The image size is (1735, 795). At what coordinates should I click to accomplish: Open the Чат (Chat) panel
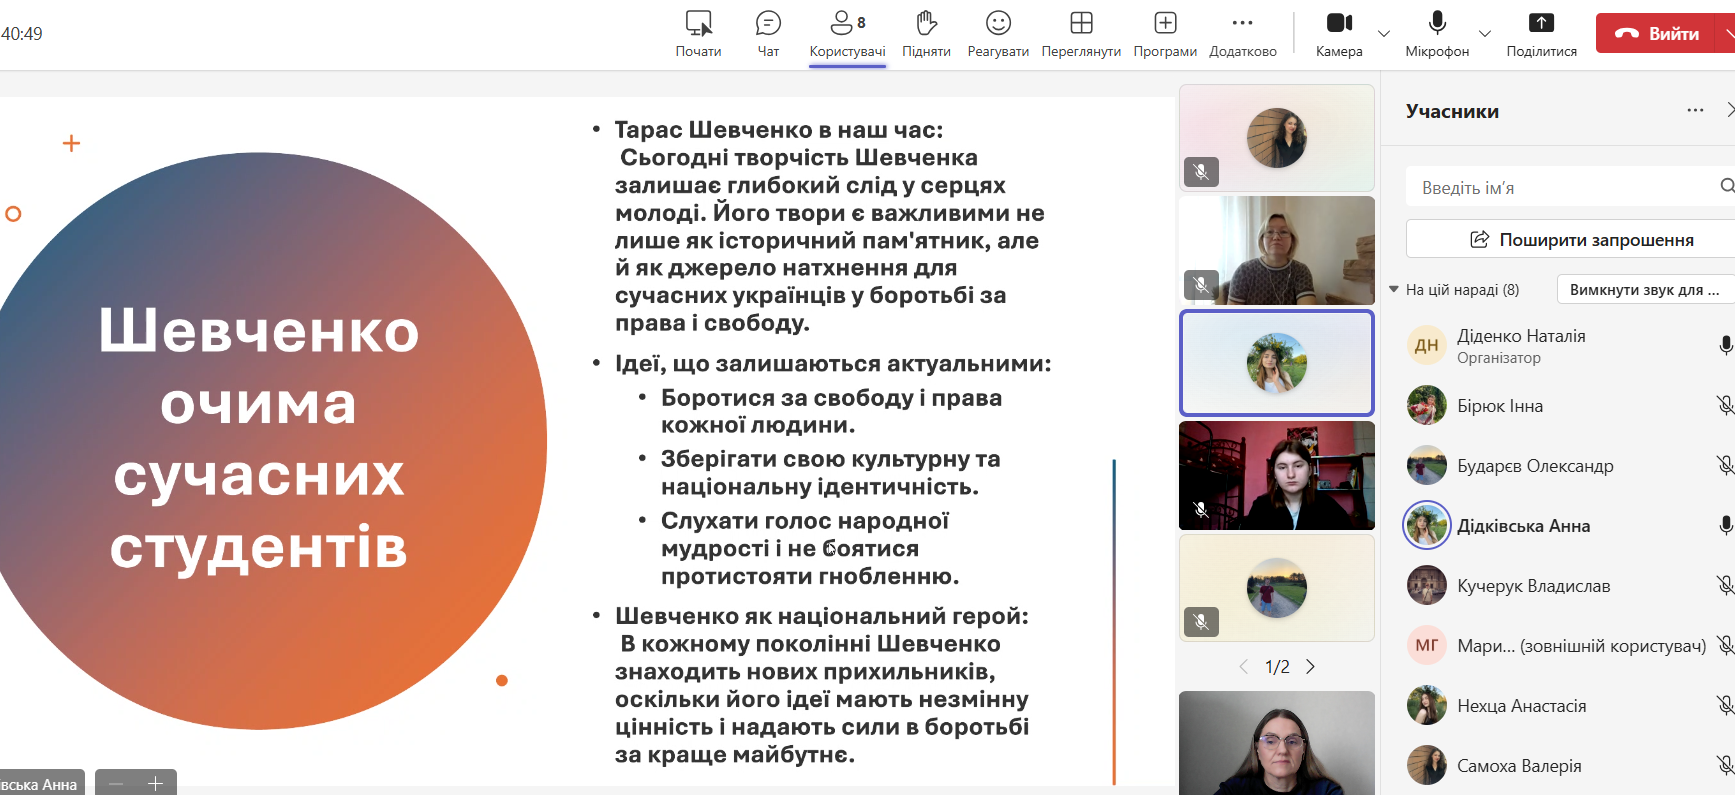tap(768, 34)
